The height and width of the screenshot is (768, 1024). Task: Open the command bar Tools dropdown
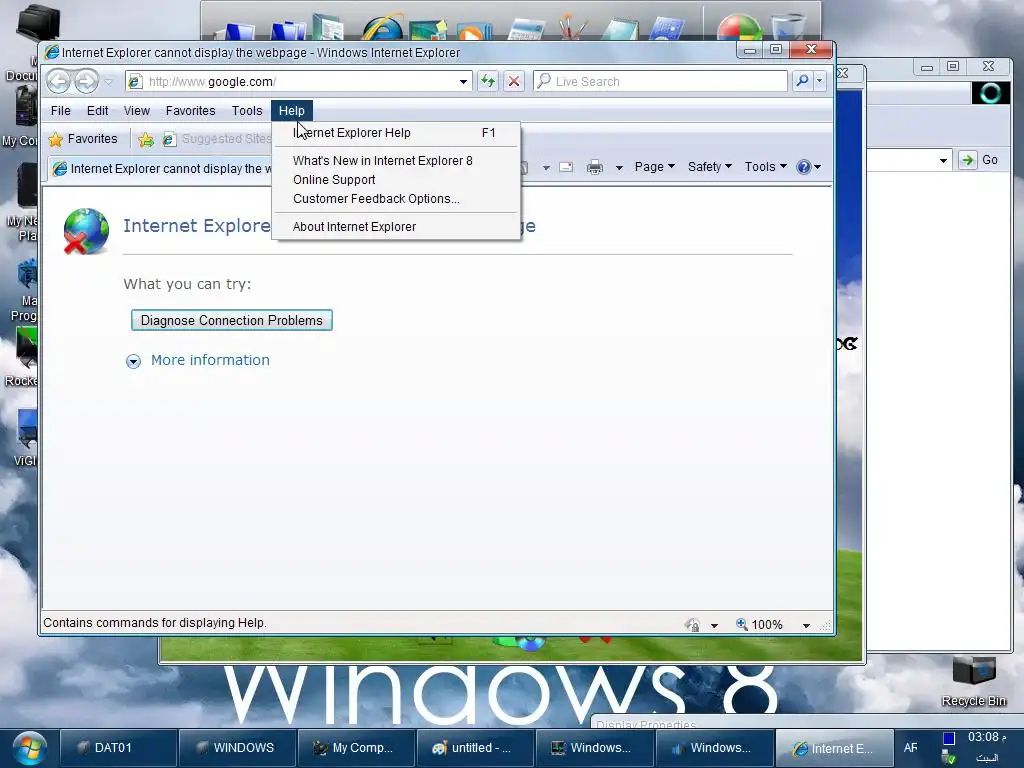[765, 167]
